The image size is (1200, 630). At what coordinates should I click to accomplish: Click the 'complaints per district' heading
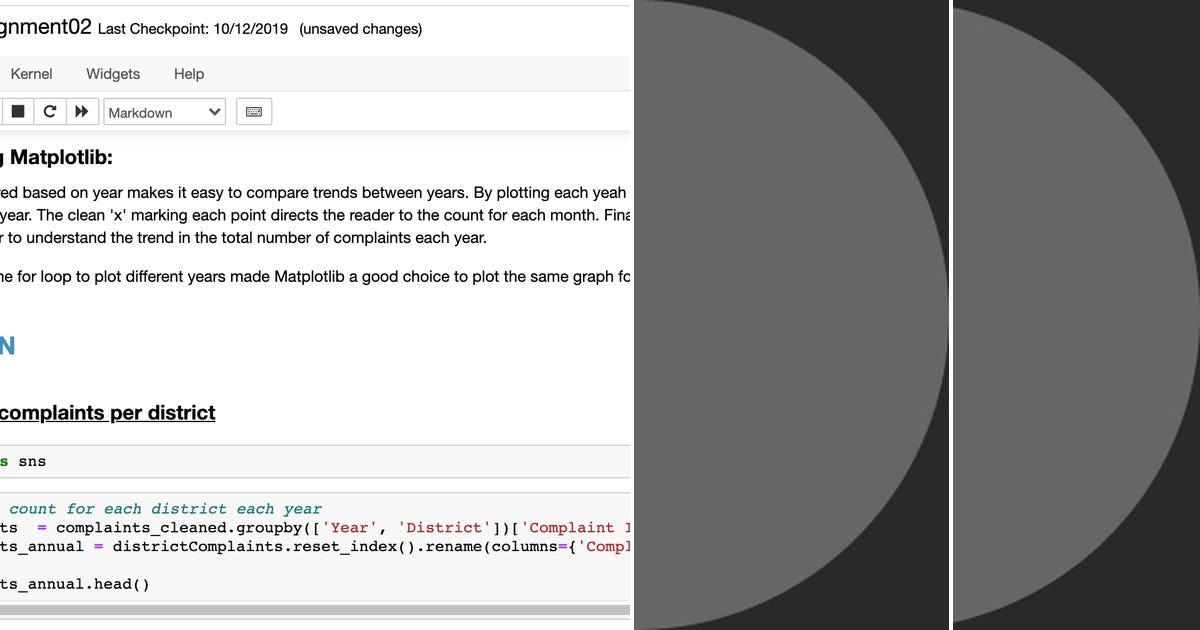107,412
